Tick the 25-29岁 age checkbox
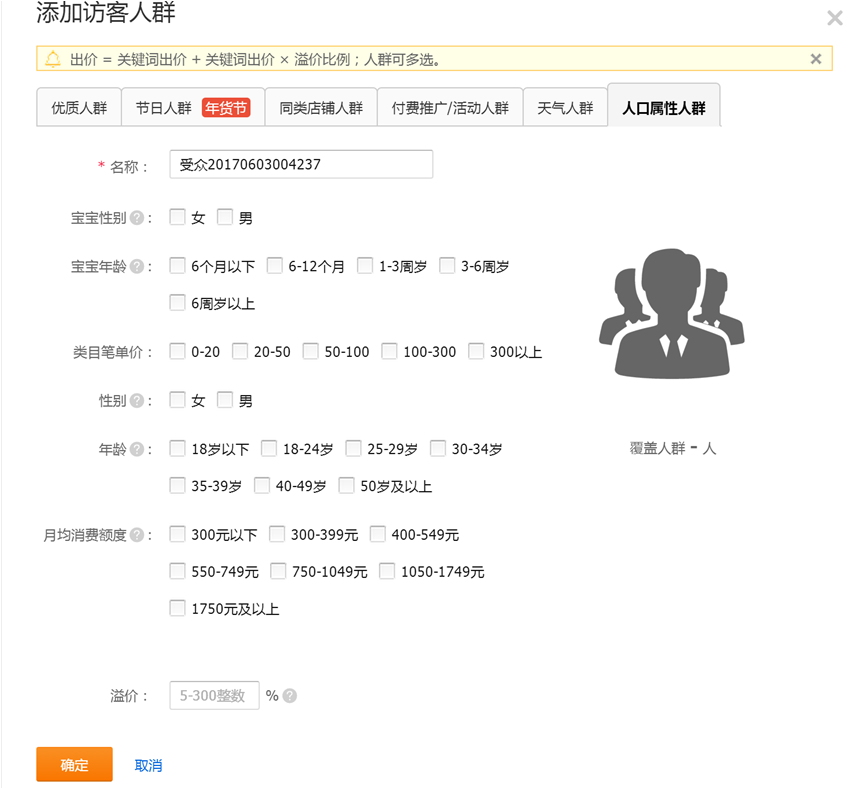The image size is (868, 789). click(354, 449)
